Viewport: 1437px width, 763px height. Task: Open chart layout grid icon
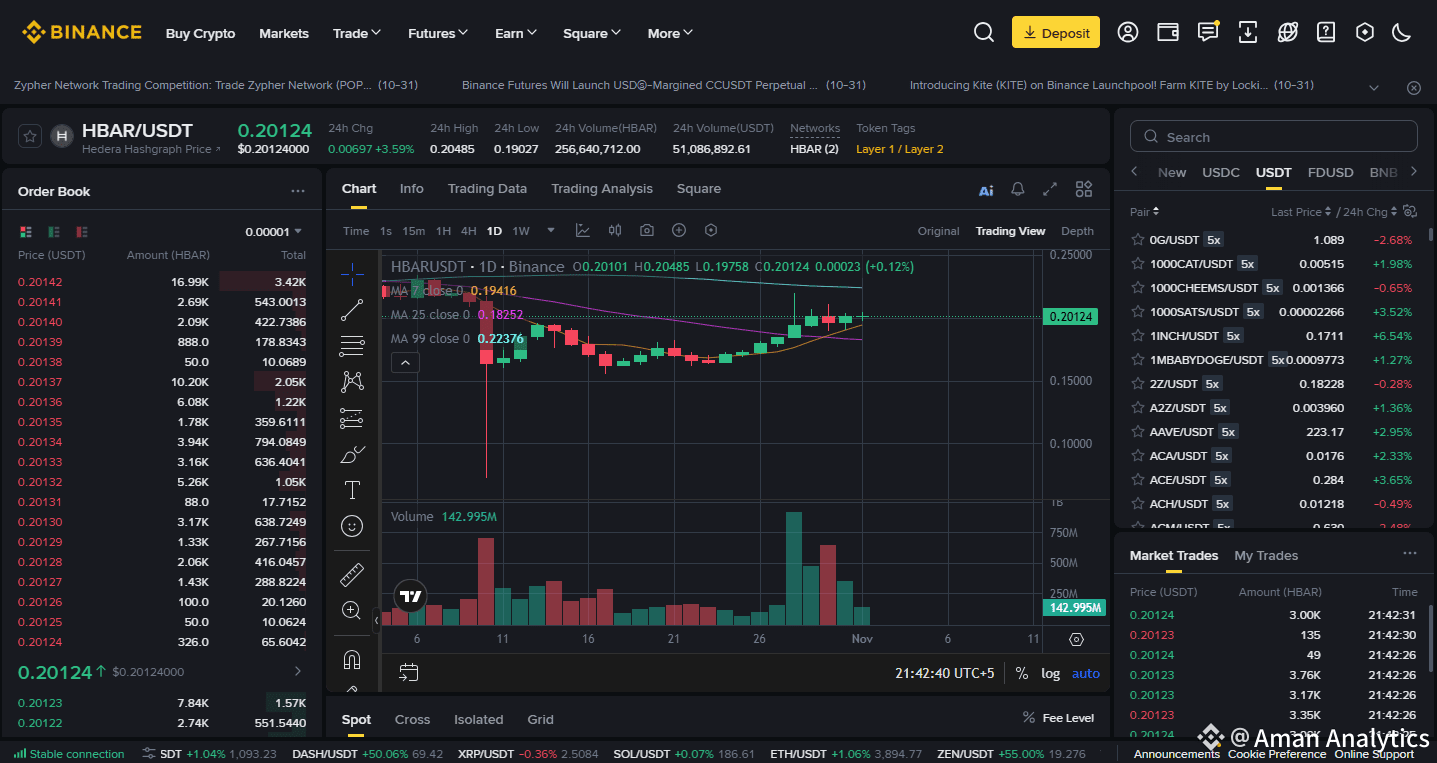(x=1084, y=189)
